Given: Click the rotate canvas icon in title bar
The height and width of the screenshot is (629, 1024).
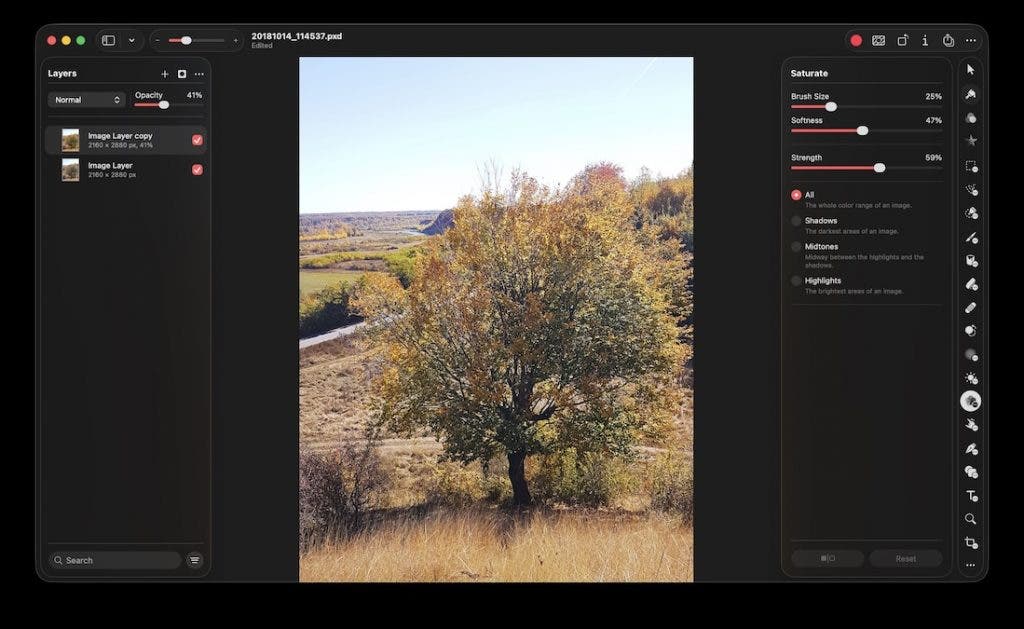Looking at the screenshot, I should click(x=902, y=40).
